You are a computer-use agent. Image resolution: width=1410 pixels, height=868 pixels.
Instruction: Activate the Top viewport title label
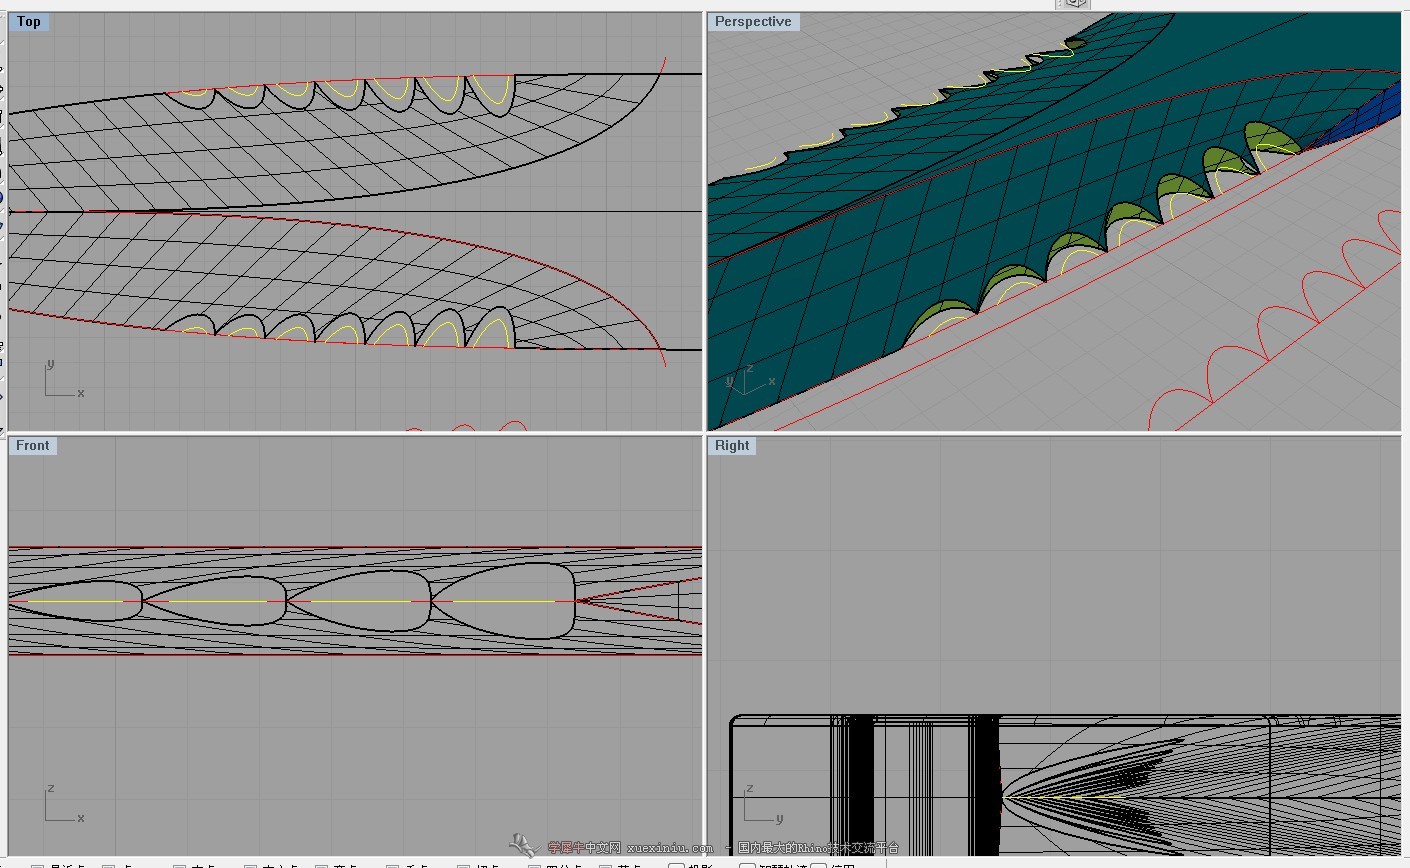click(x=29, y=21)
